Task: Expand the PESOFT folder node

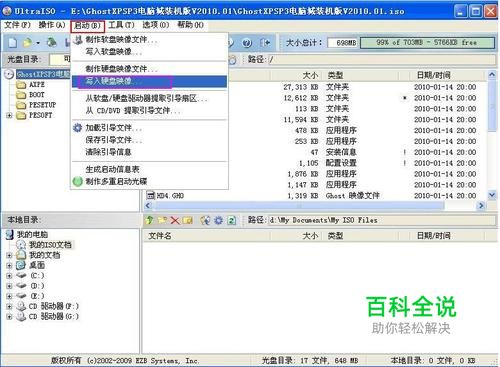Action: 9,115
